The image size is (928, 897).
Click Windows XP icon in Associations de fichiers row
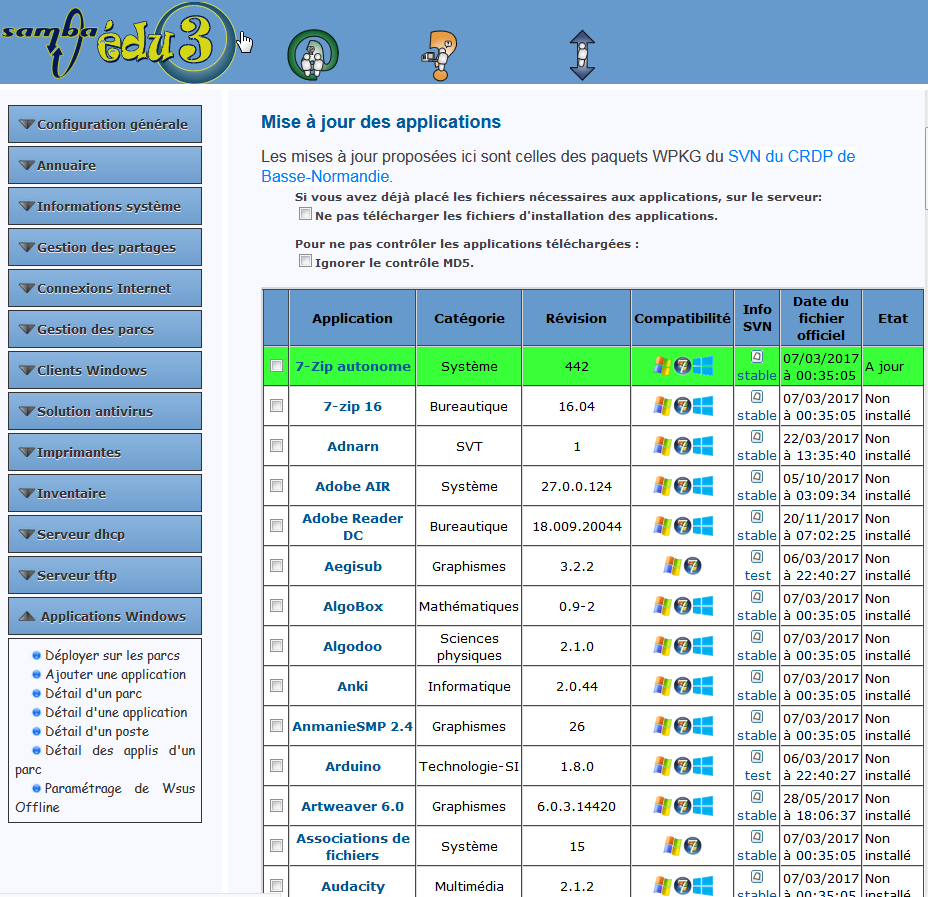pyautogui.click(x=672, y=846)
